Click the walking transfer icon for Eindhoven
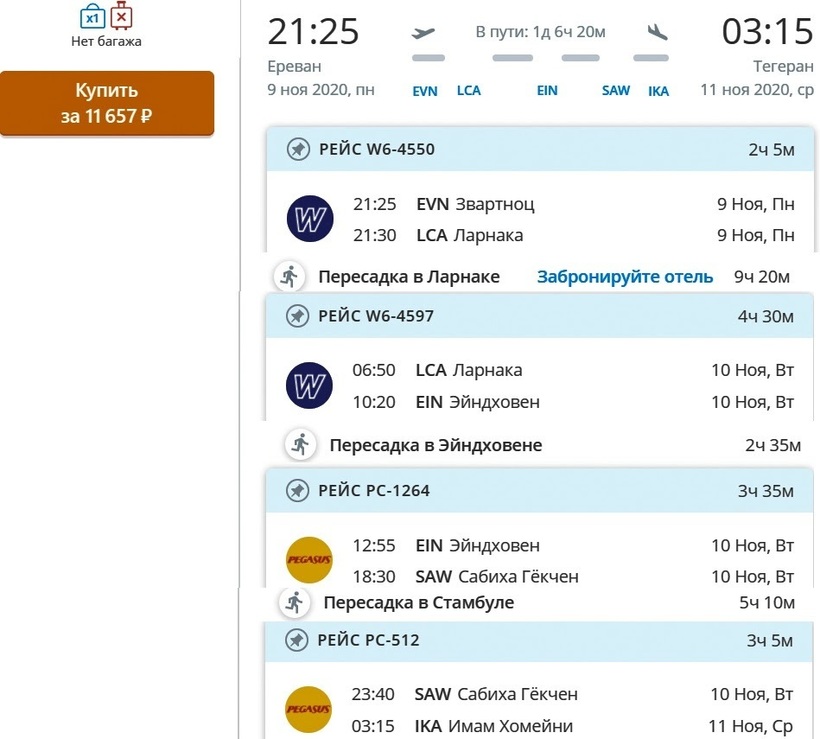This screenshot has height=739, width=820. pos(300,444)
